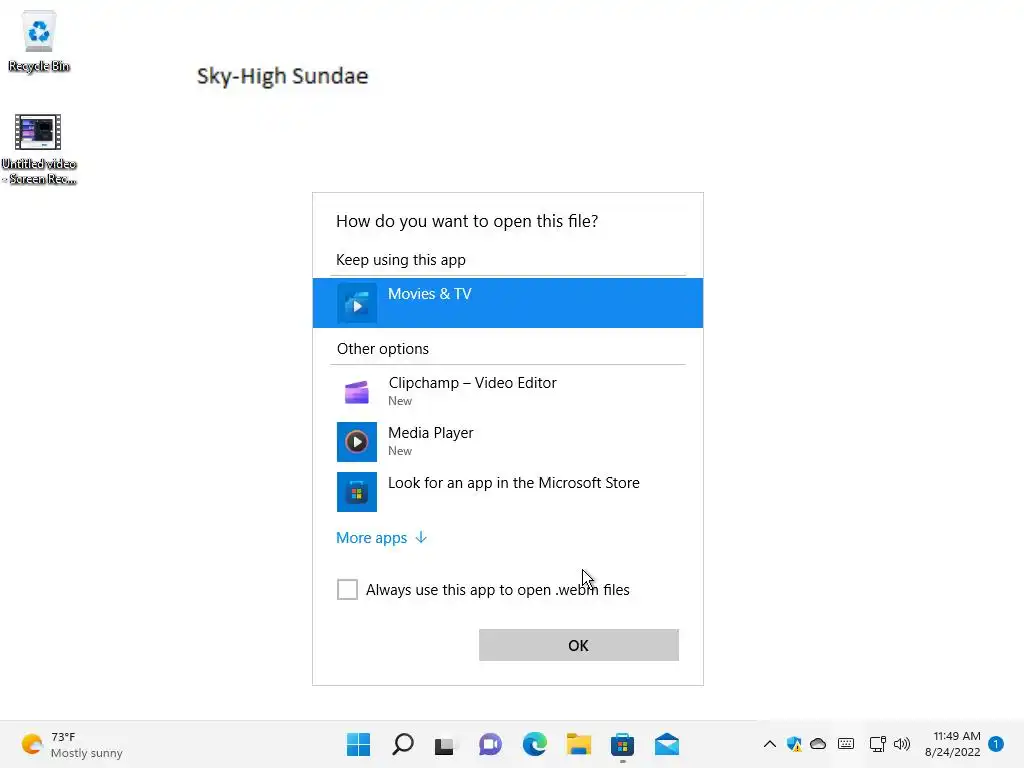This screenshot has height=768, width=1024.
Task: Open Windows Security tray icon
Action: pos(794,744)
